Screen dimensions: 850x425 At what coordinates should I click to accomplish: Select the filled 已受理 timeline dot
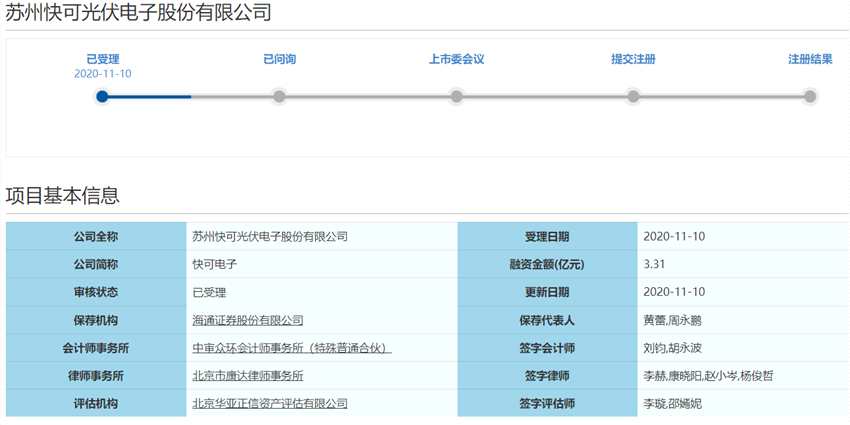(102, 96)
